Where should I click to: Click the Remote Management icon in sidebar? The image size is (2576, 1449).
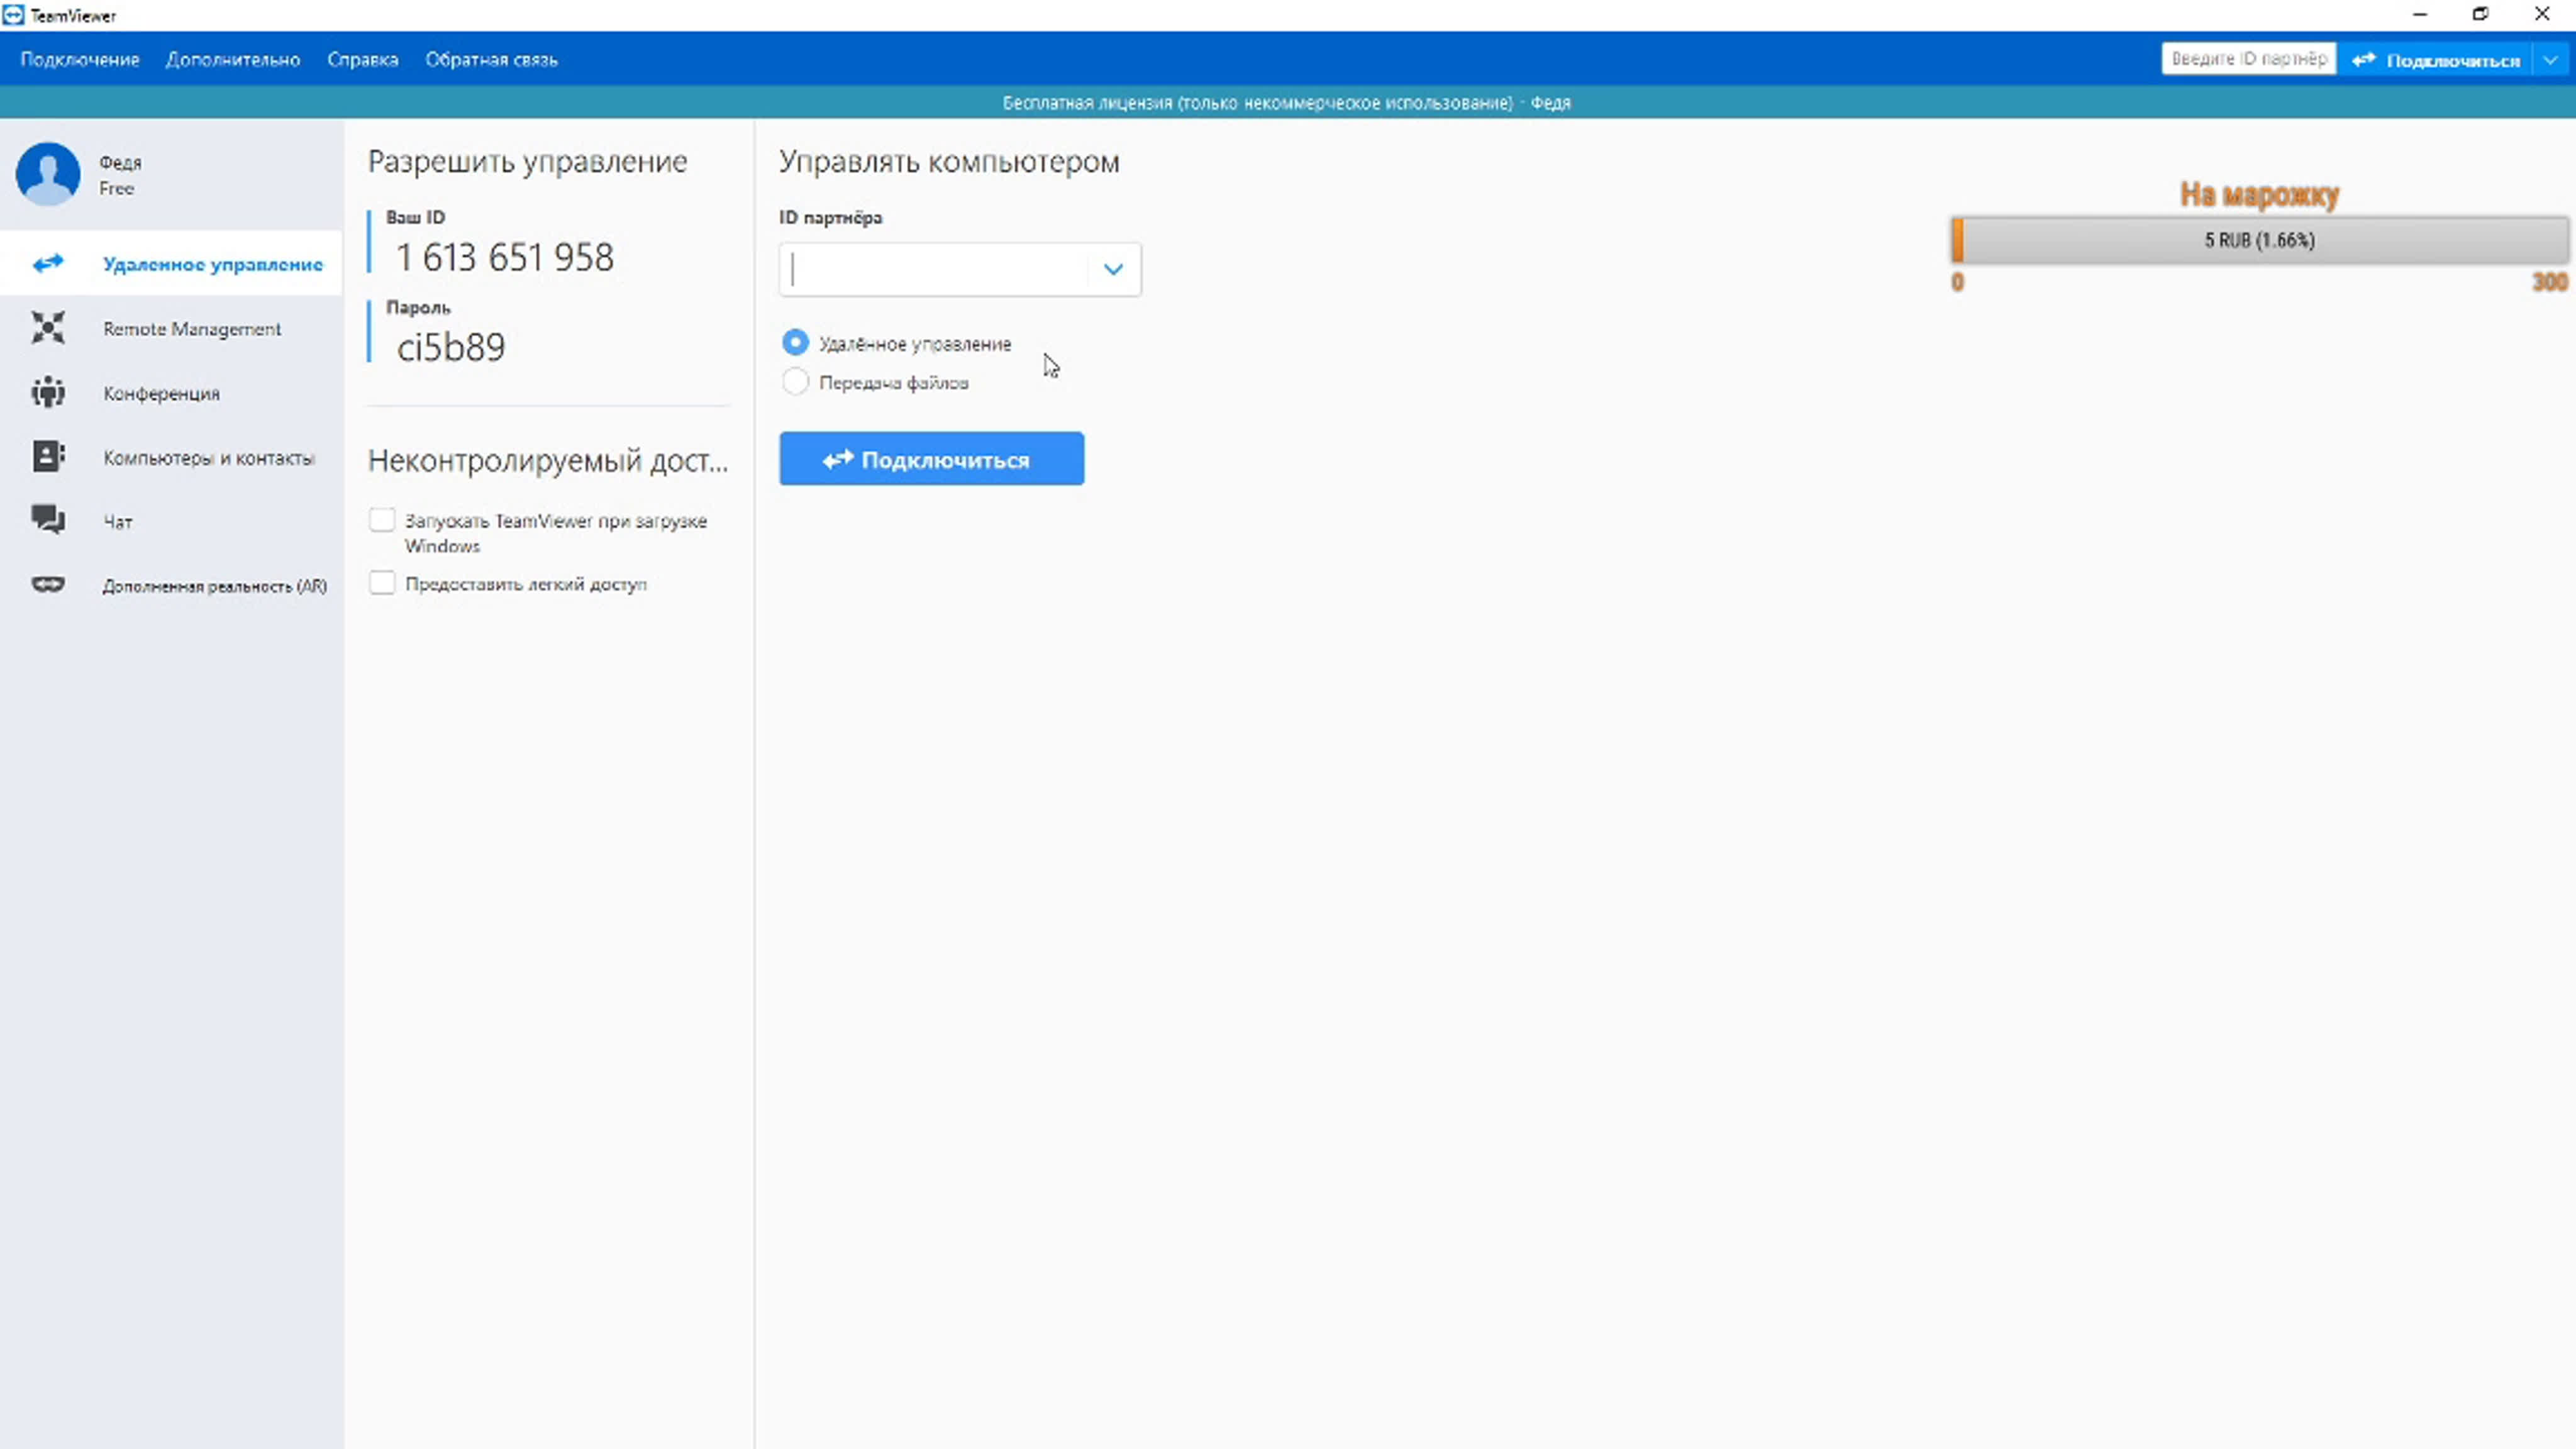[x=48, y=328]
